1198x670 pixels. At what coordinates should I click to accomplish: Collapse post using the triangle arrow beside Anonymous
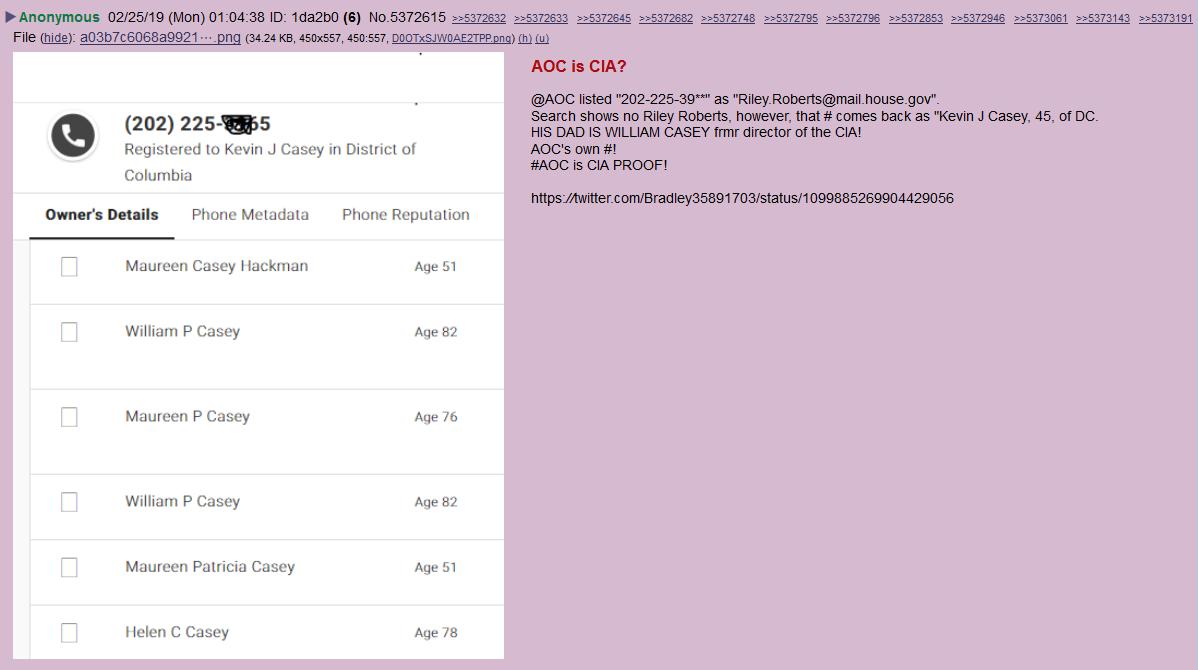point(10,17)
